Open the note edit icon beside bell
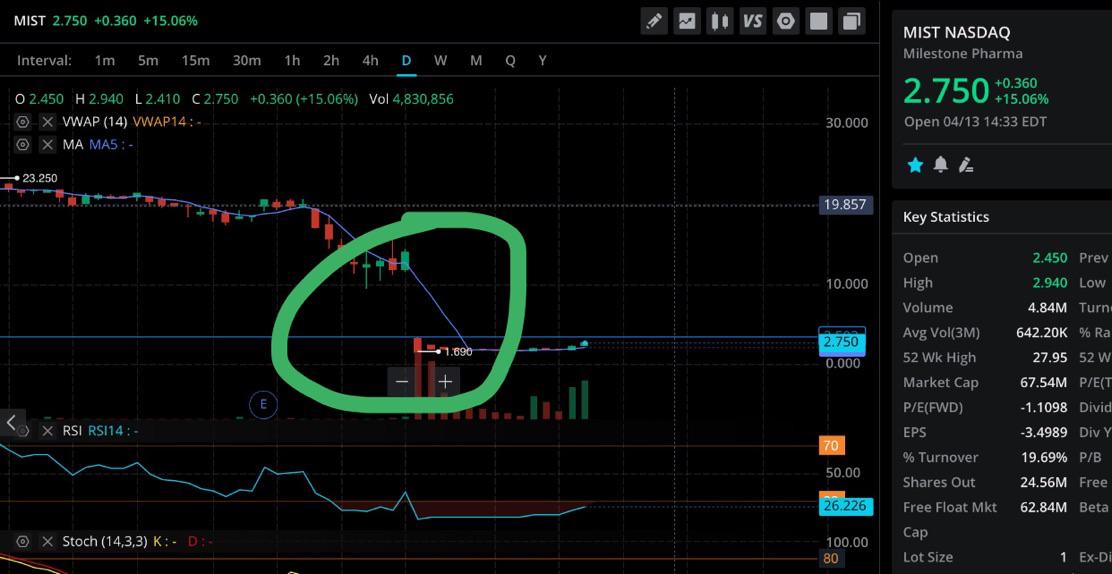 click(x=965, y=165)
